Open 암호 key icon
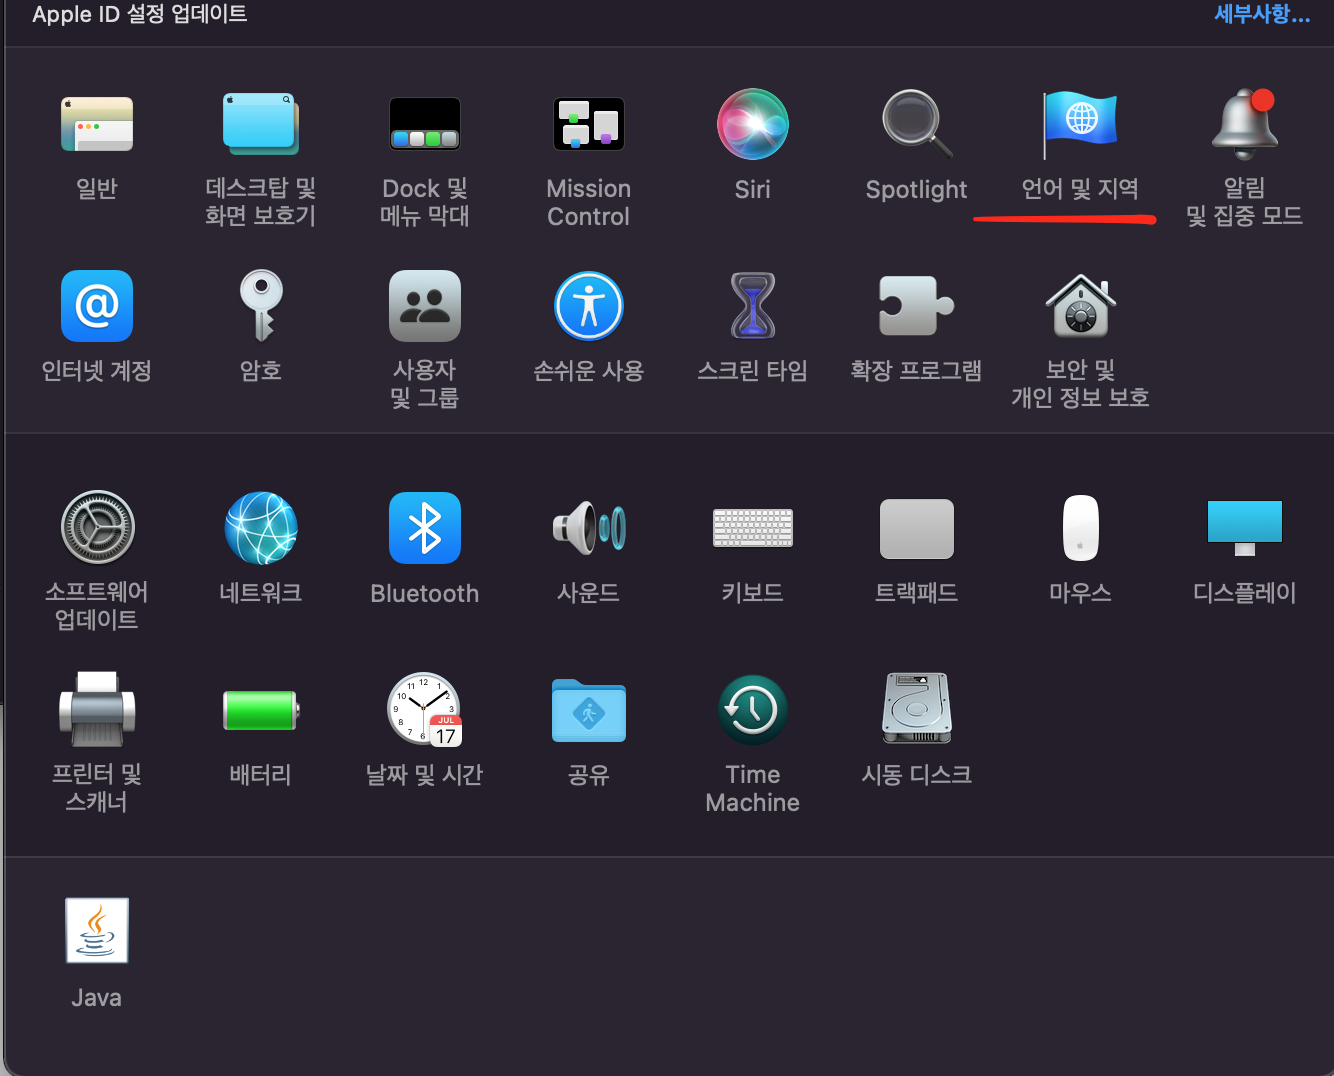Screen dimensions: 1334x1076 point(261,306)
